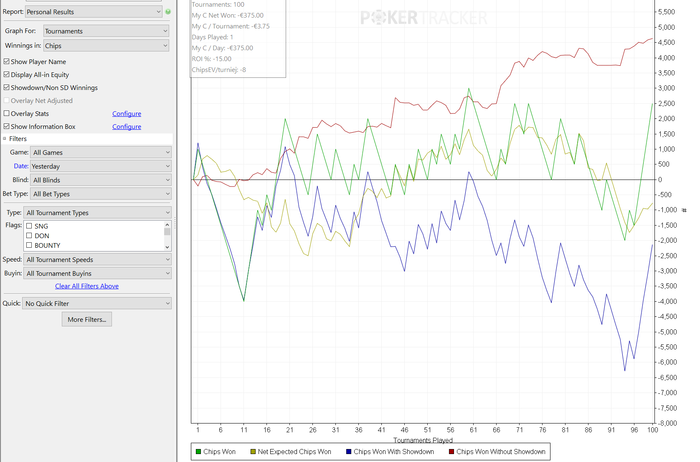The image size is (700, 462).
Task: Open the Date dropdown set to Yesterday
Action: [101, 166]
